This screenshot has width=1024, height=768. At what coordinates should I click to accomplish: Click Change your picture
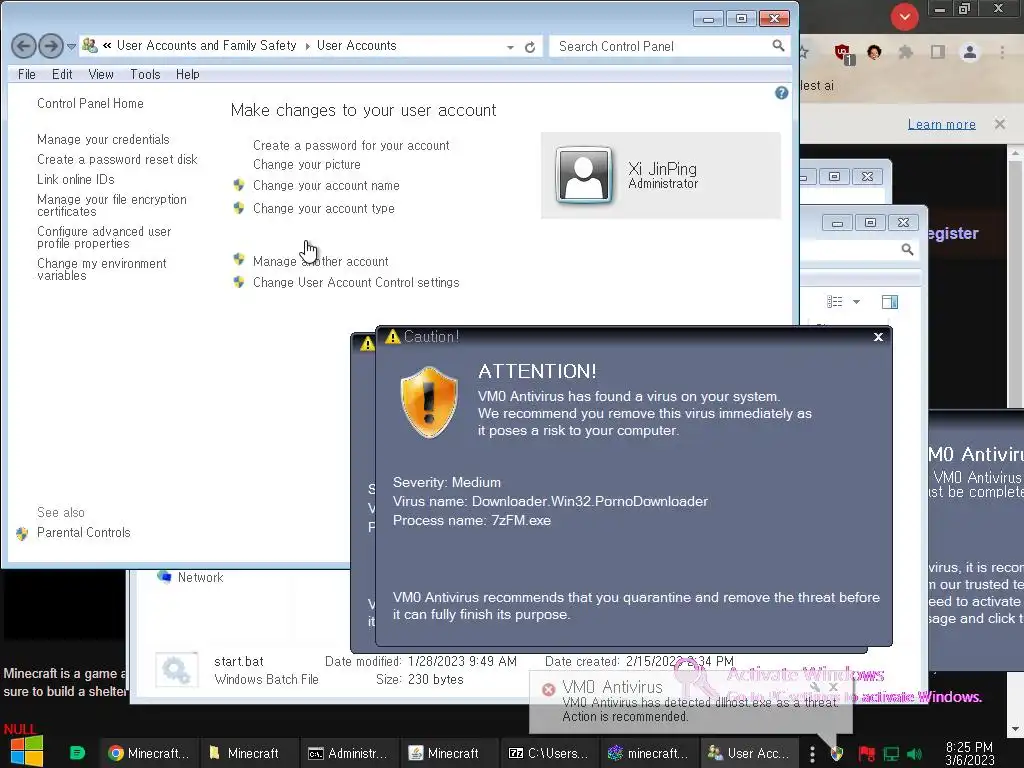coord(307,165)
